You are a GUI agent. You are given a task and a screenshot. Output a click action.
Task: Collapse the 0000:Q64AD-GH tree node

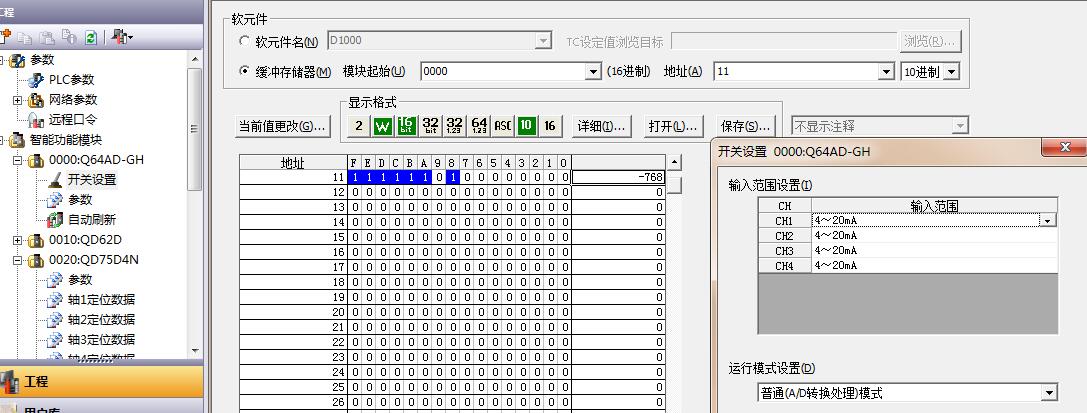pos(17,160)
